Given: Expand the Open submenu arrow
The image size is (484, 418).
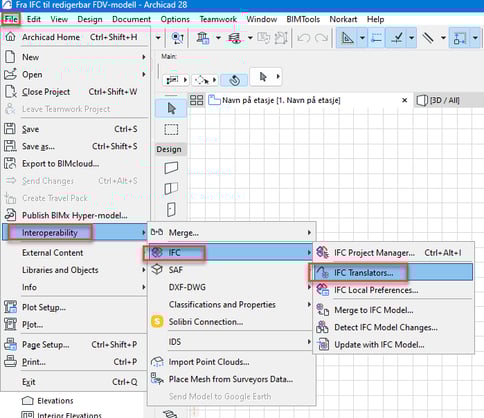Looking at the screenshot, I should pyautogui.click(x=144, y=74).
